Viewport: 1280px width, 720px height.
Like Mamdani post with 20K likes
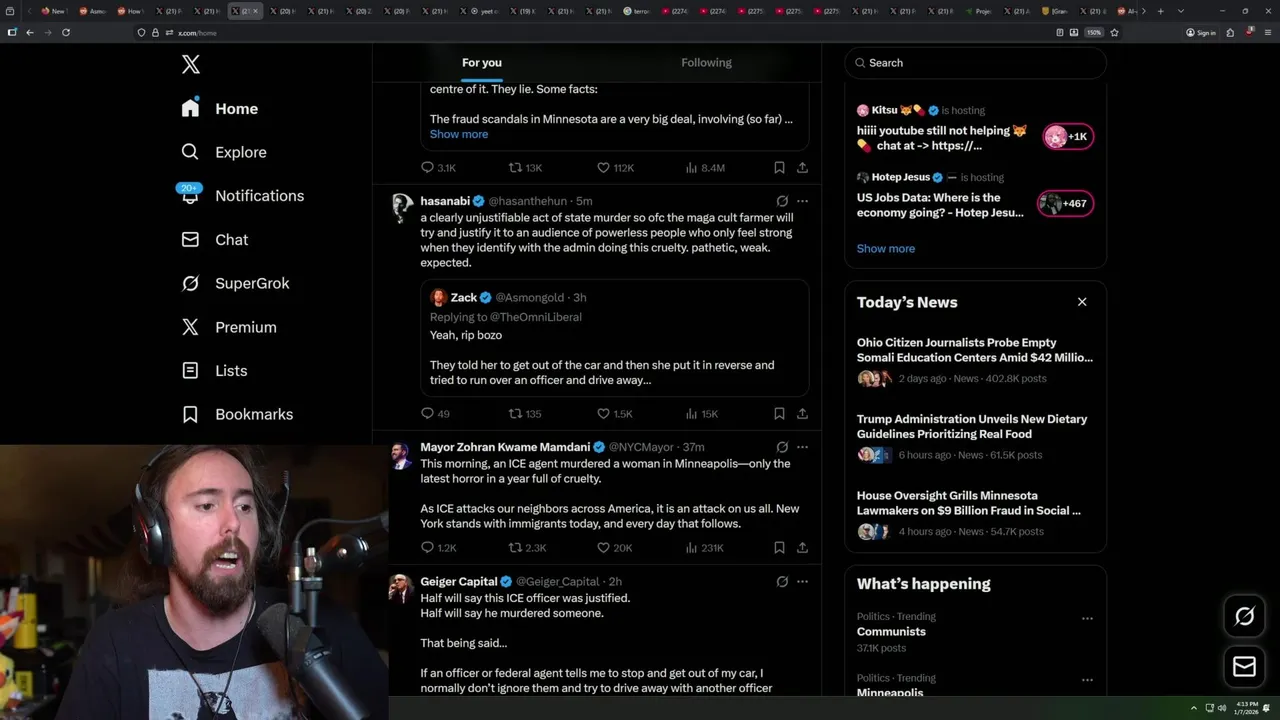coord(615,548)
